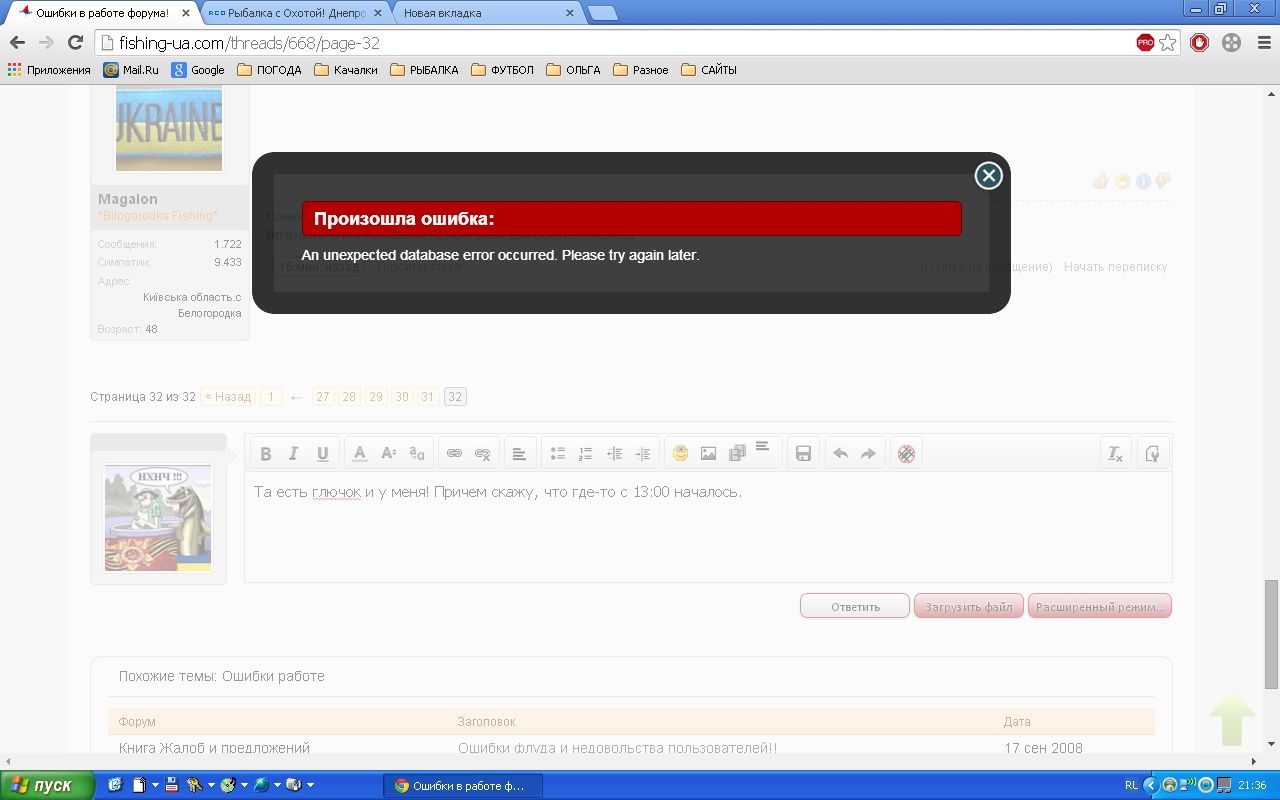Open the font size dropdown
This screenshot has width=1280, height=800.
point(388,454)
